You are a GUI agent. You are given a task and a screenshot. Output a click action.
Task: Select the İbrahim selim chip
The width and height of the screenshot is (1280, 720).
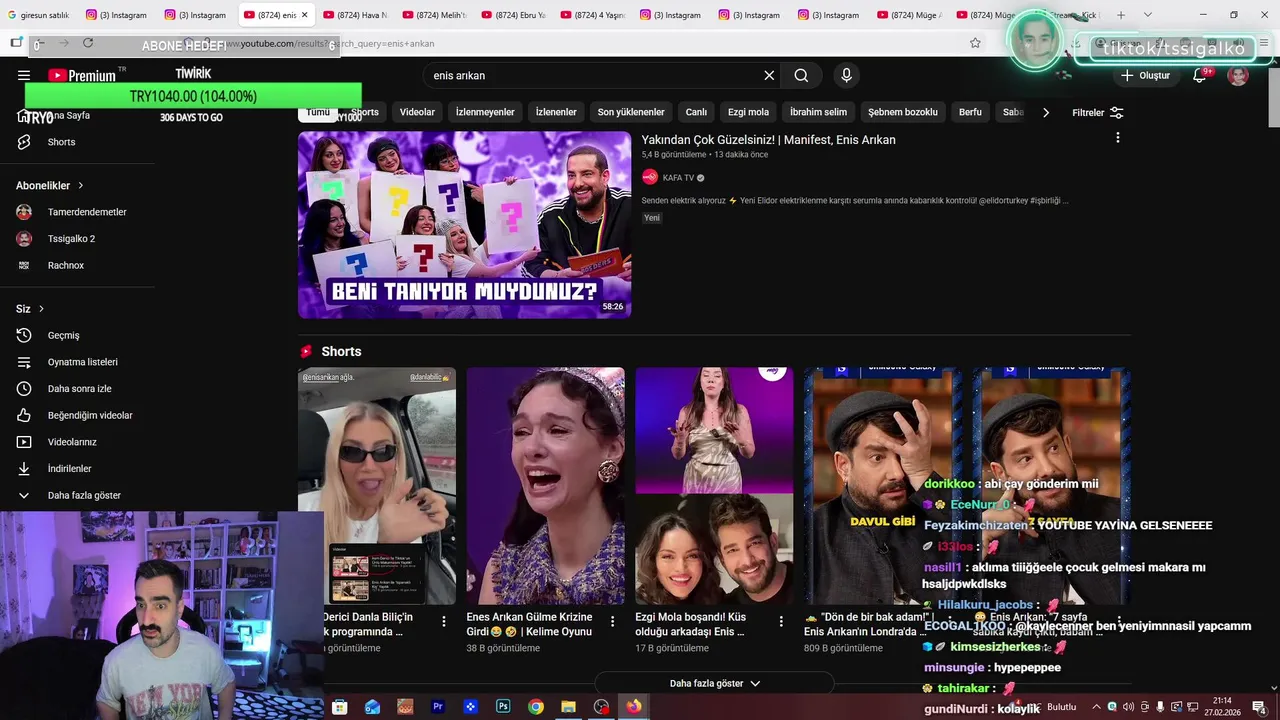tap(818, 112)
